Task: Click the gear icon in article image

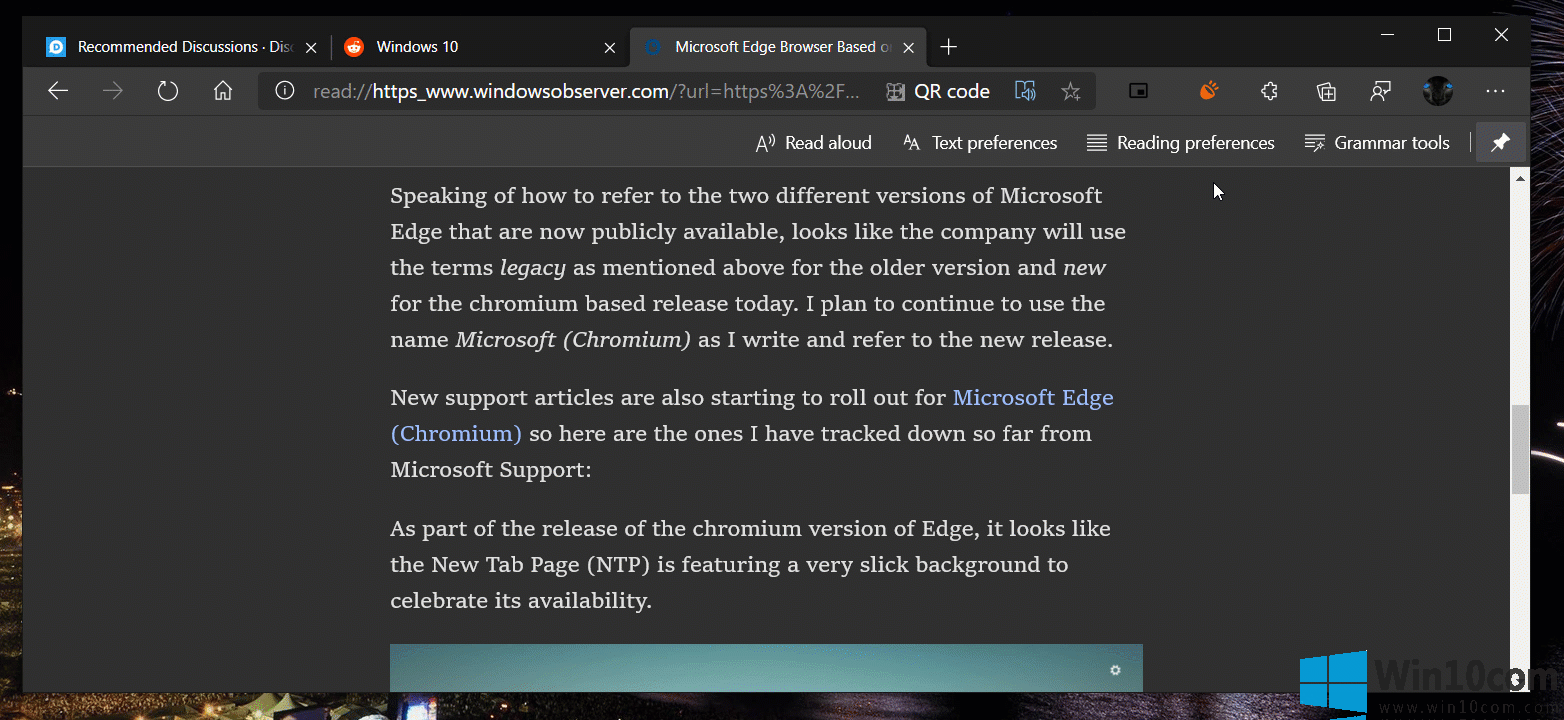Action: tap(1115, 670)
